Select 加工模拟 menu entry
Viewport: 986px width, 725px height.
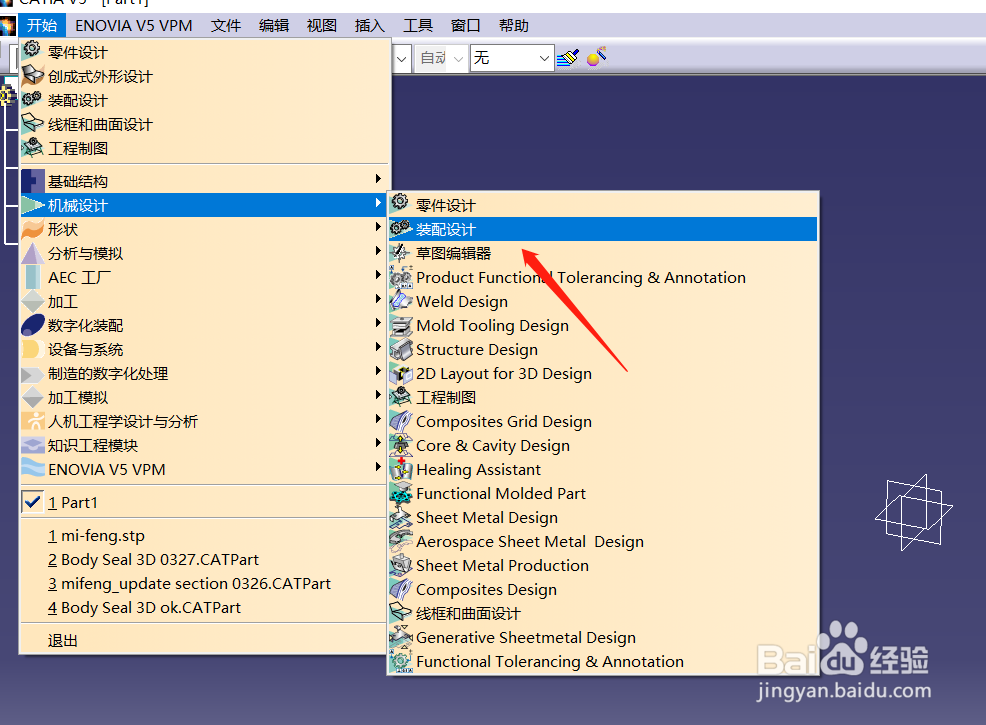coord(203,397)
